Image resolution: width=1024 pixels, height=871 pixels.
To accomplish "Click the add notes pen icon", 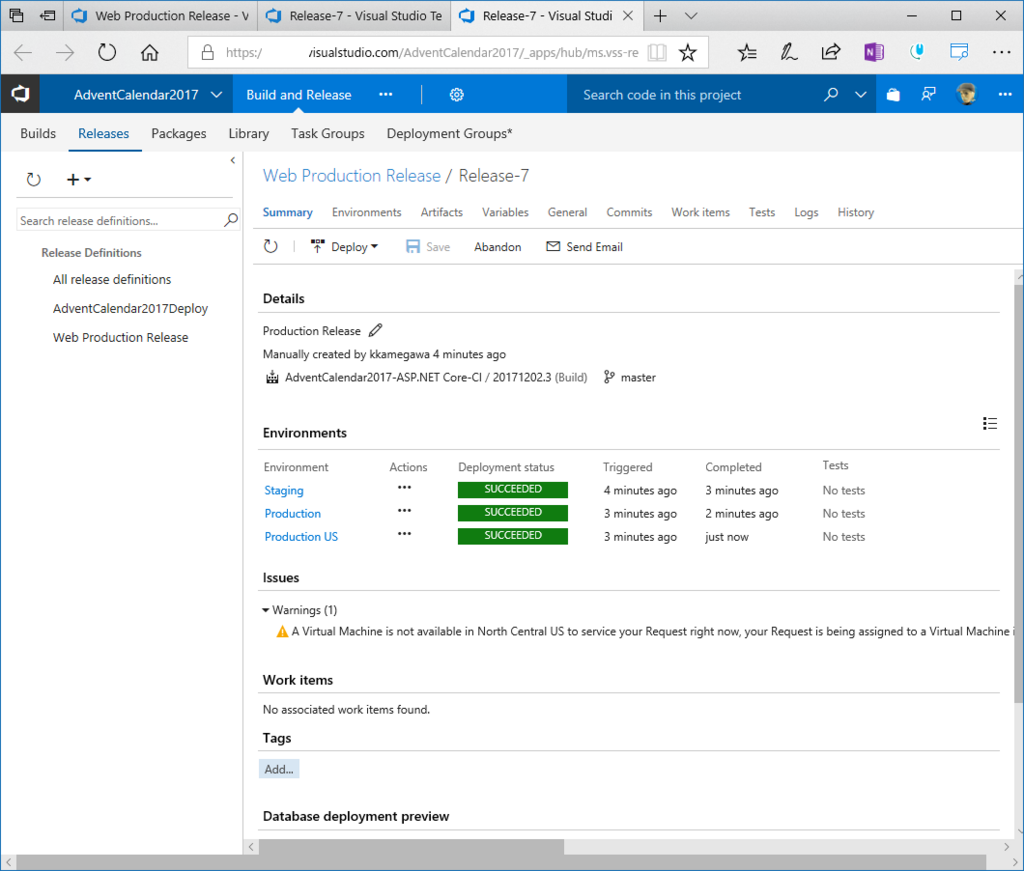I will pos(789,52).
